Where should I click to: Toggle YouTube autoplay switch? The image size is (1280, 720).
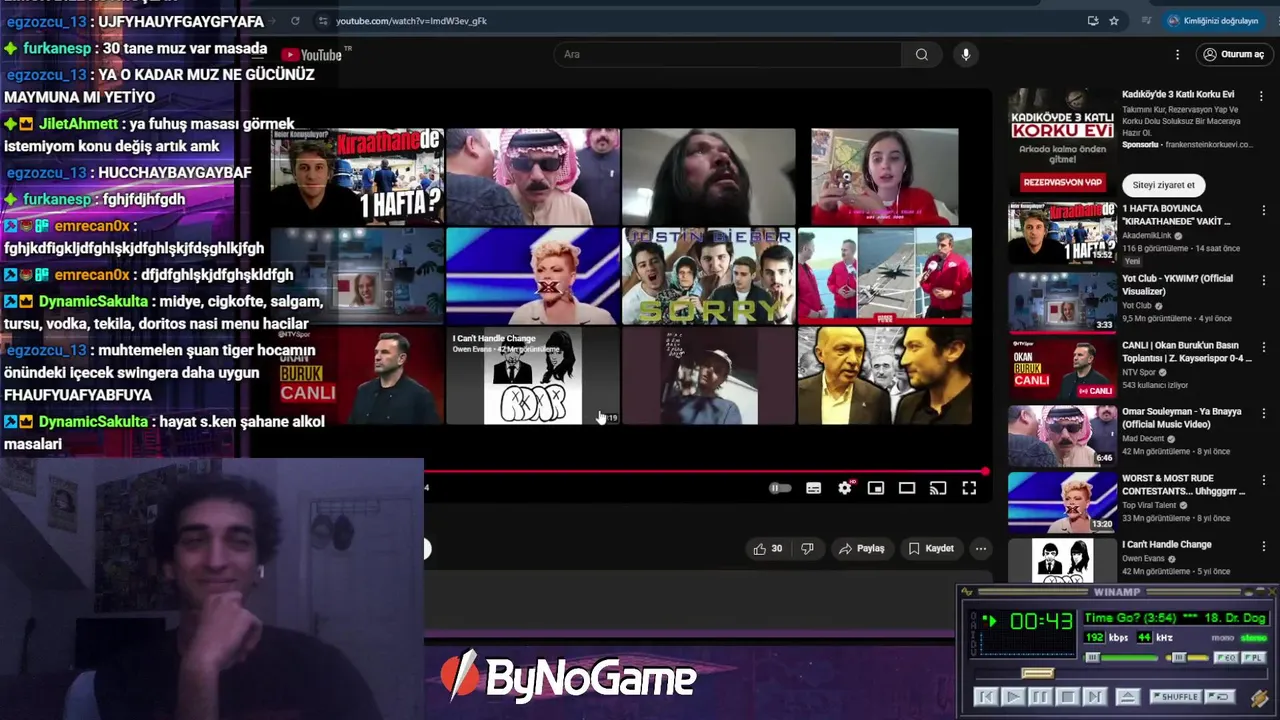780,488
